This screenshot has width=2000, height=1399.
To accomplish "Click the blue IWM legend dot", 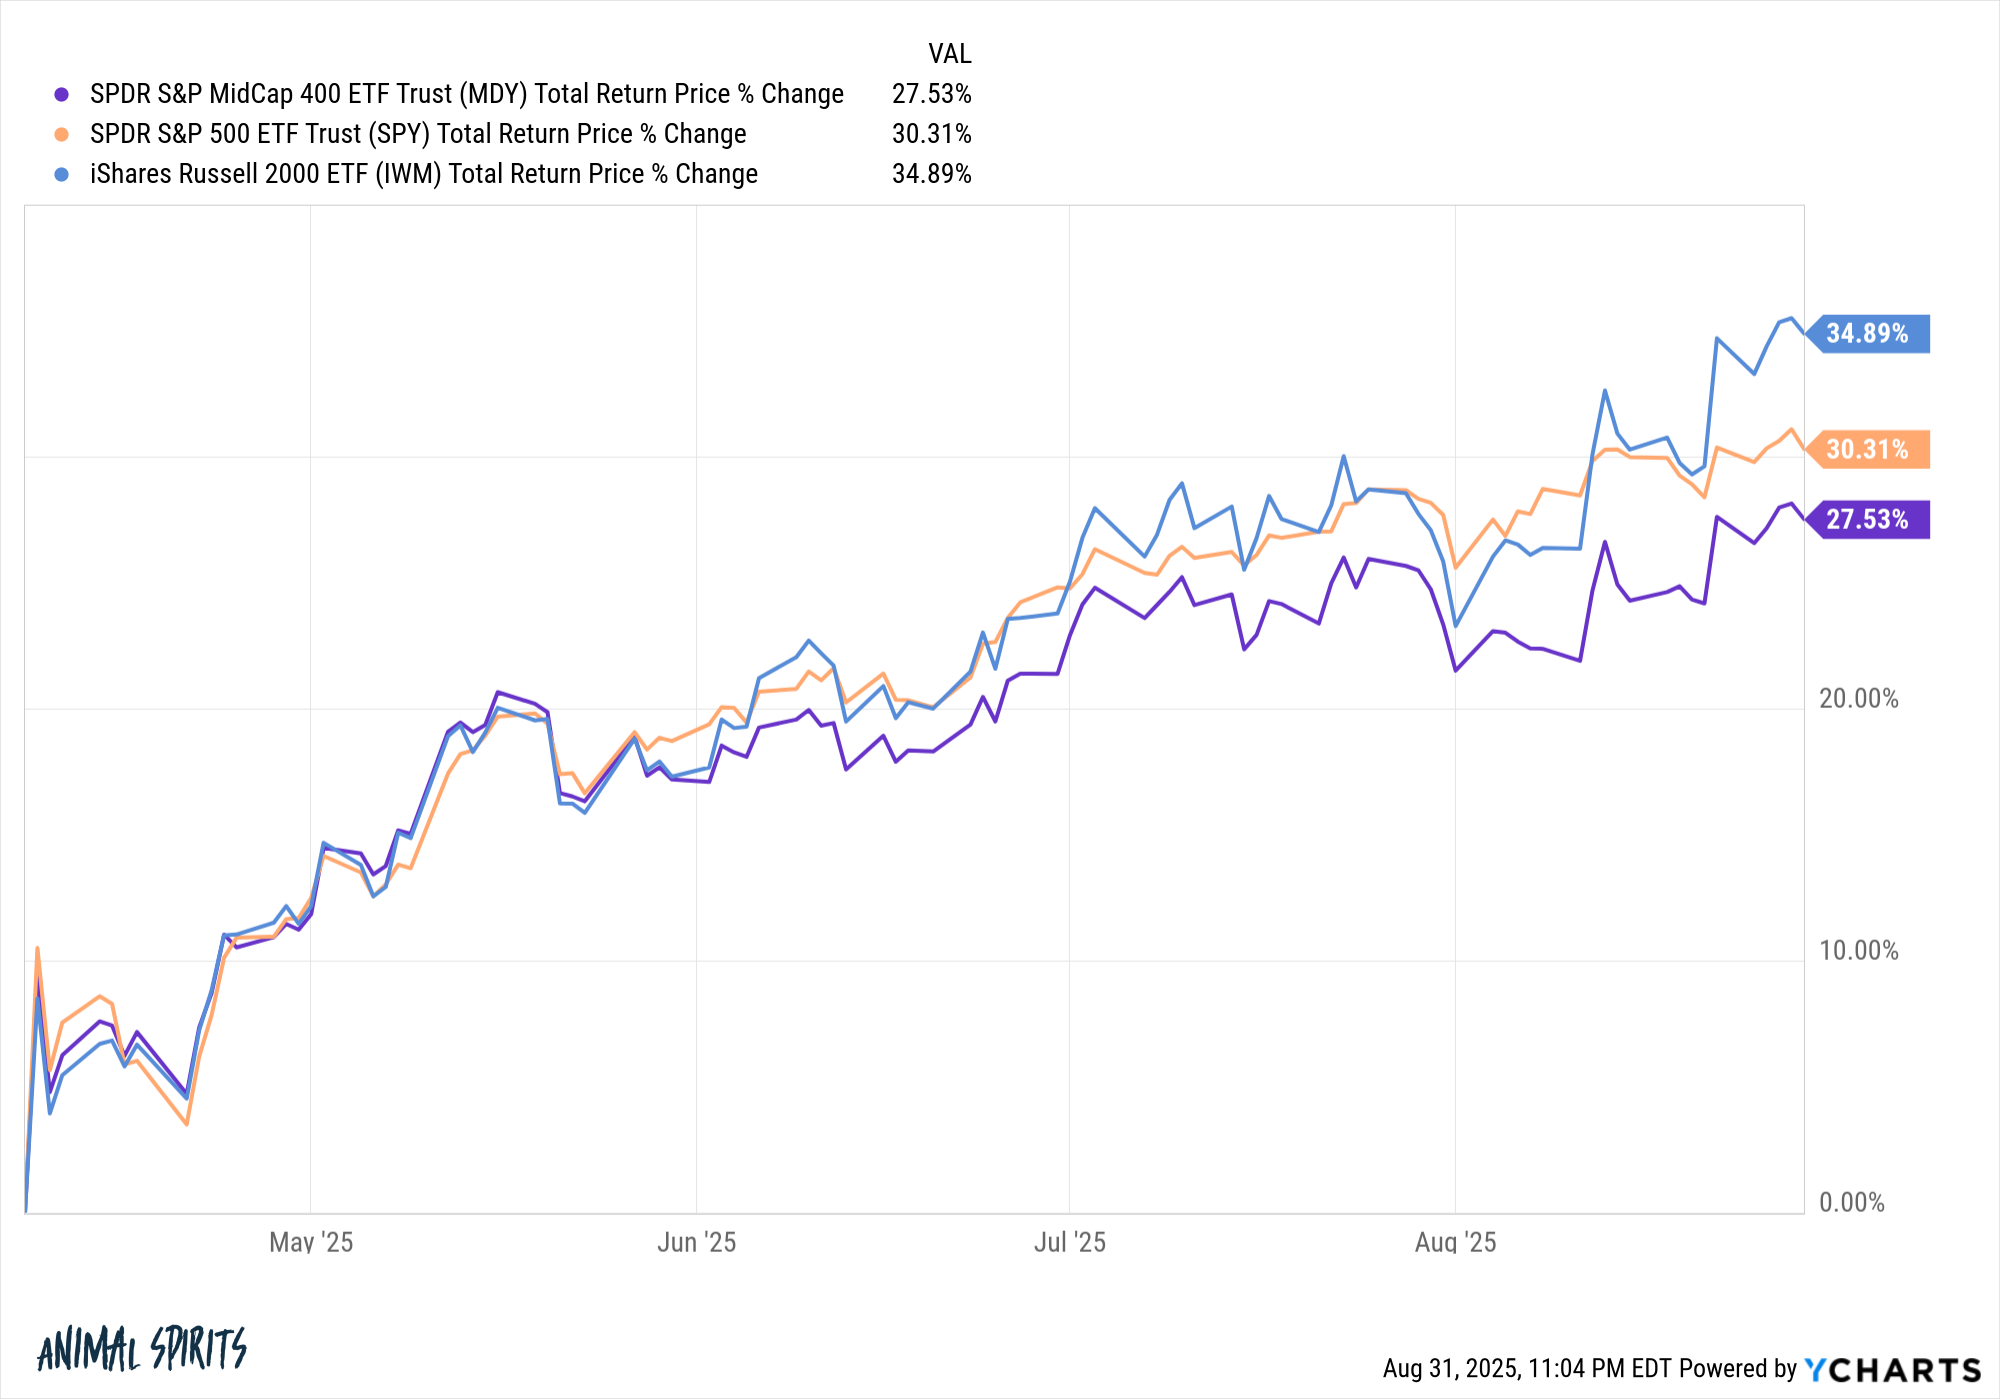I will (x=62, y=174).
